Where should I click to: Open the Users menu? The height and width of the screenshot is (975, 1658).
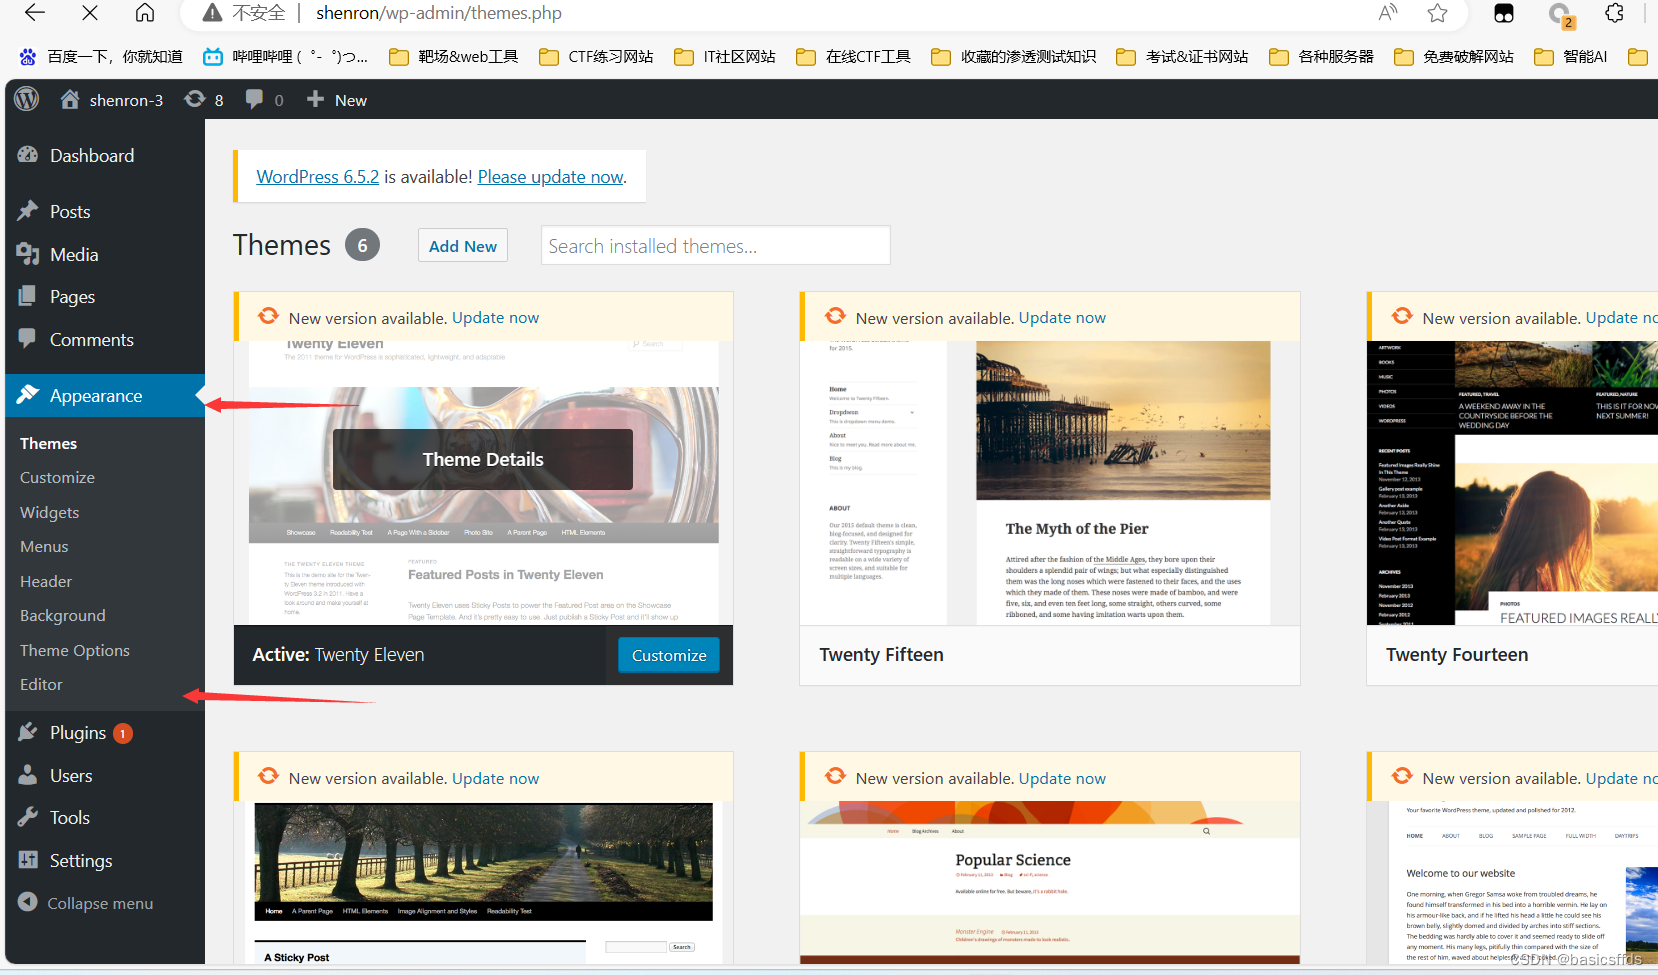[105, 776]
